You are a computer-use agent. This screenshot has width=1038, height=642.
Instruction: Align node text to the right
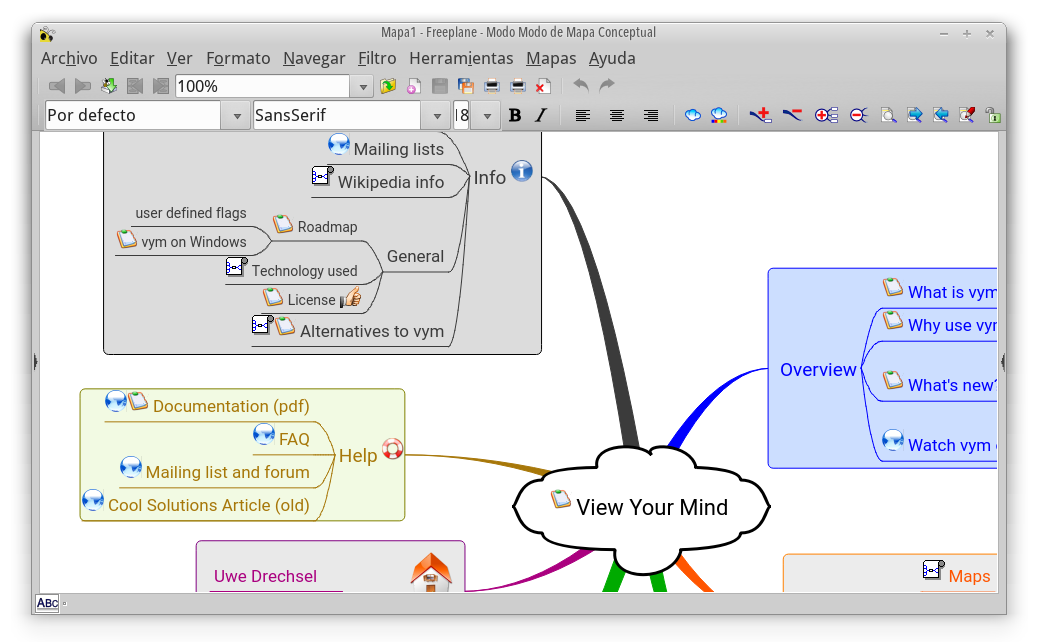(651, 116)
